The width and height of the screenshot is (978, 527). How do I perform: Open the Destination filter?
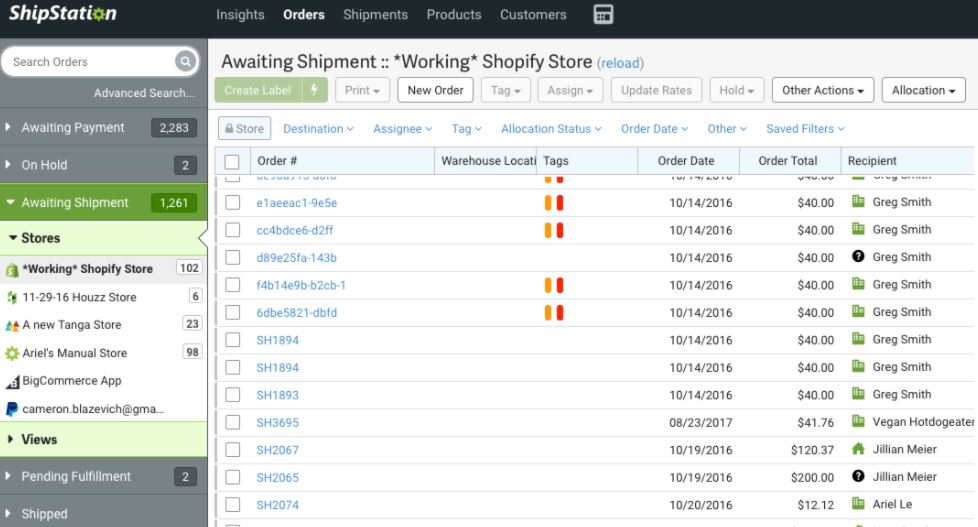318,128
